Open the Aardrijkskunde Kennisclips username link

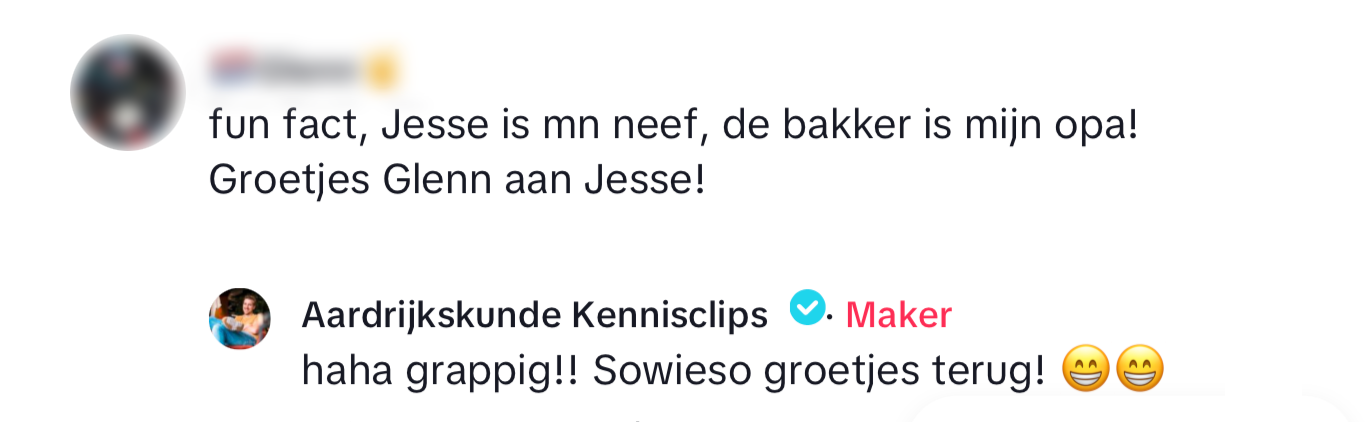point(534,315)
